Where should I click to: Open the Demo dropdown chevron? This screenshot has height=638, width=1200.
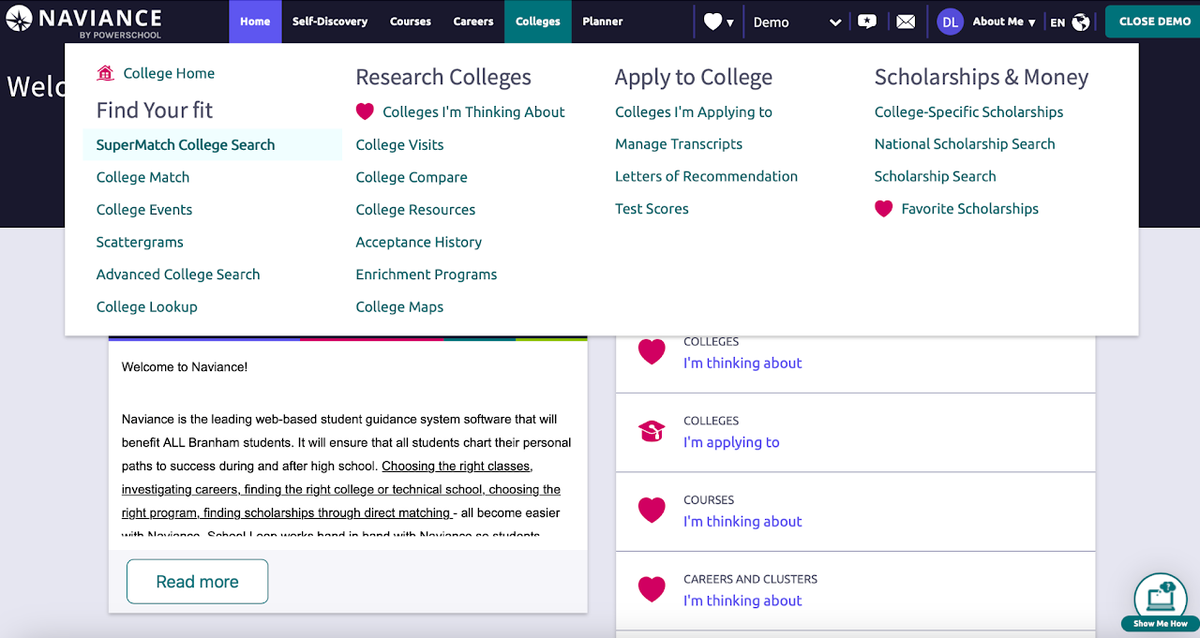tap(835, 20)
